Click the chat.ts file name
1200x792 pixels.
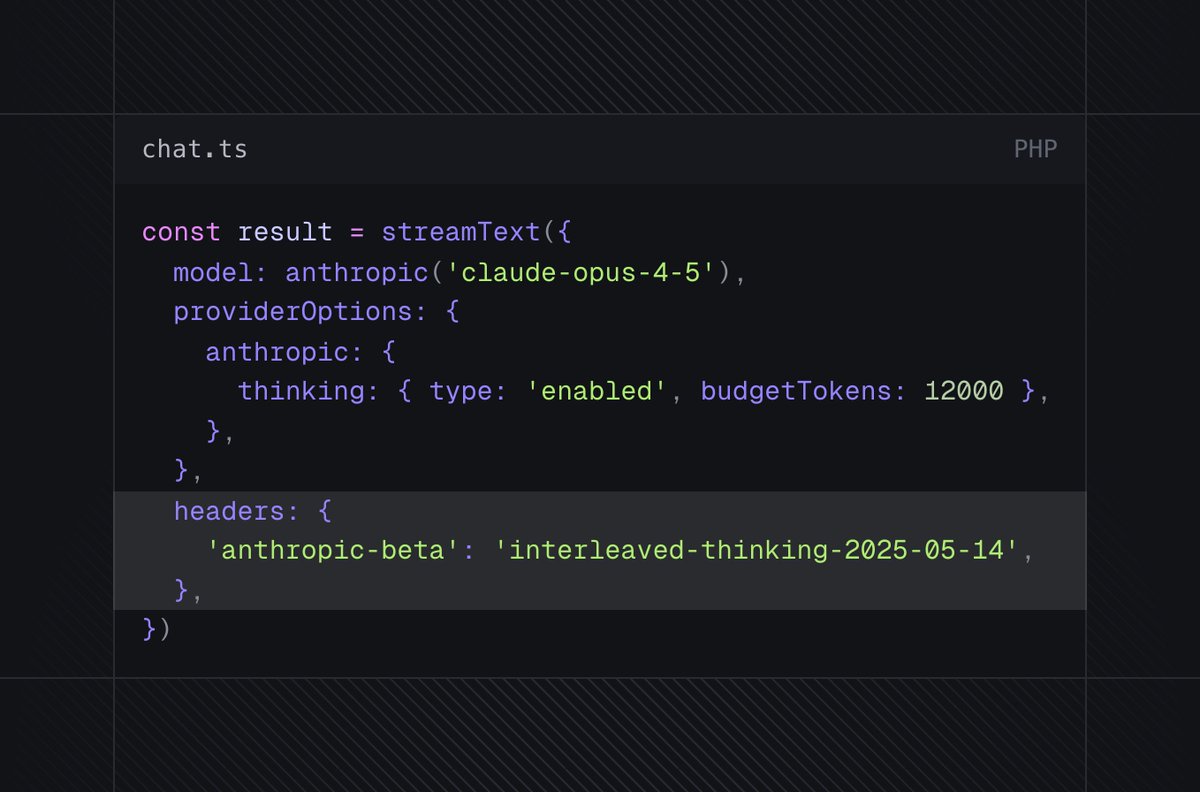[x=195, y=150]
